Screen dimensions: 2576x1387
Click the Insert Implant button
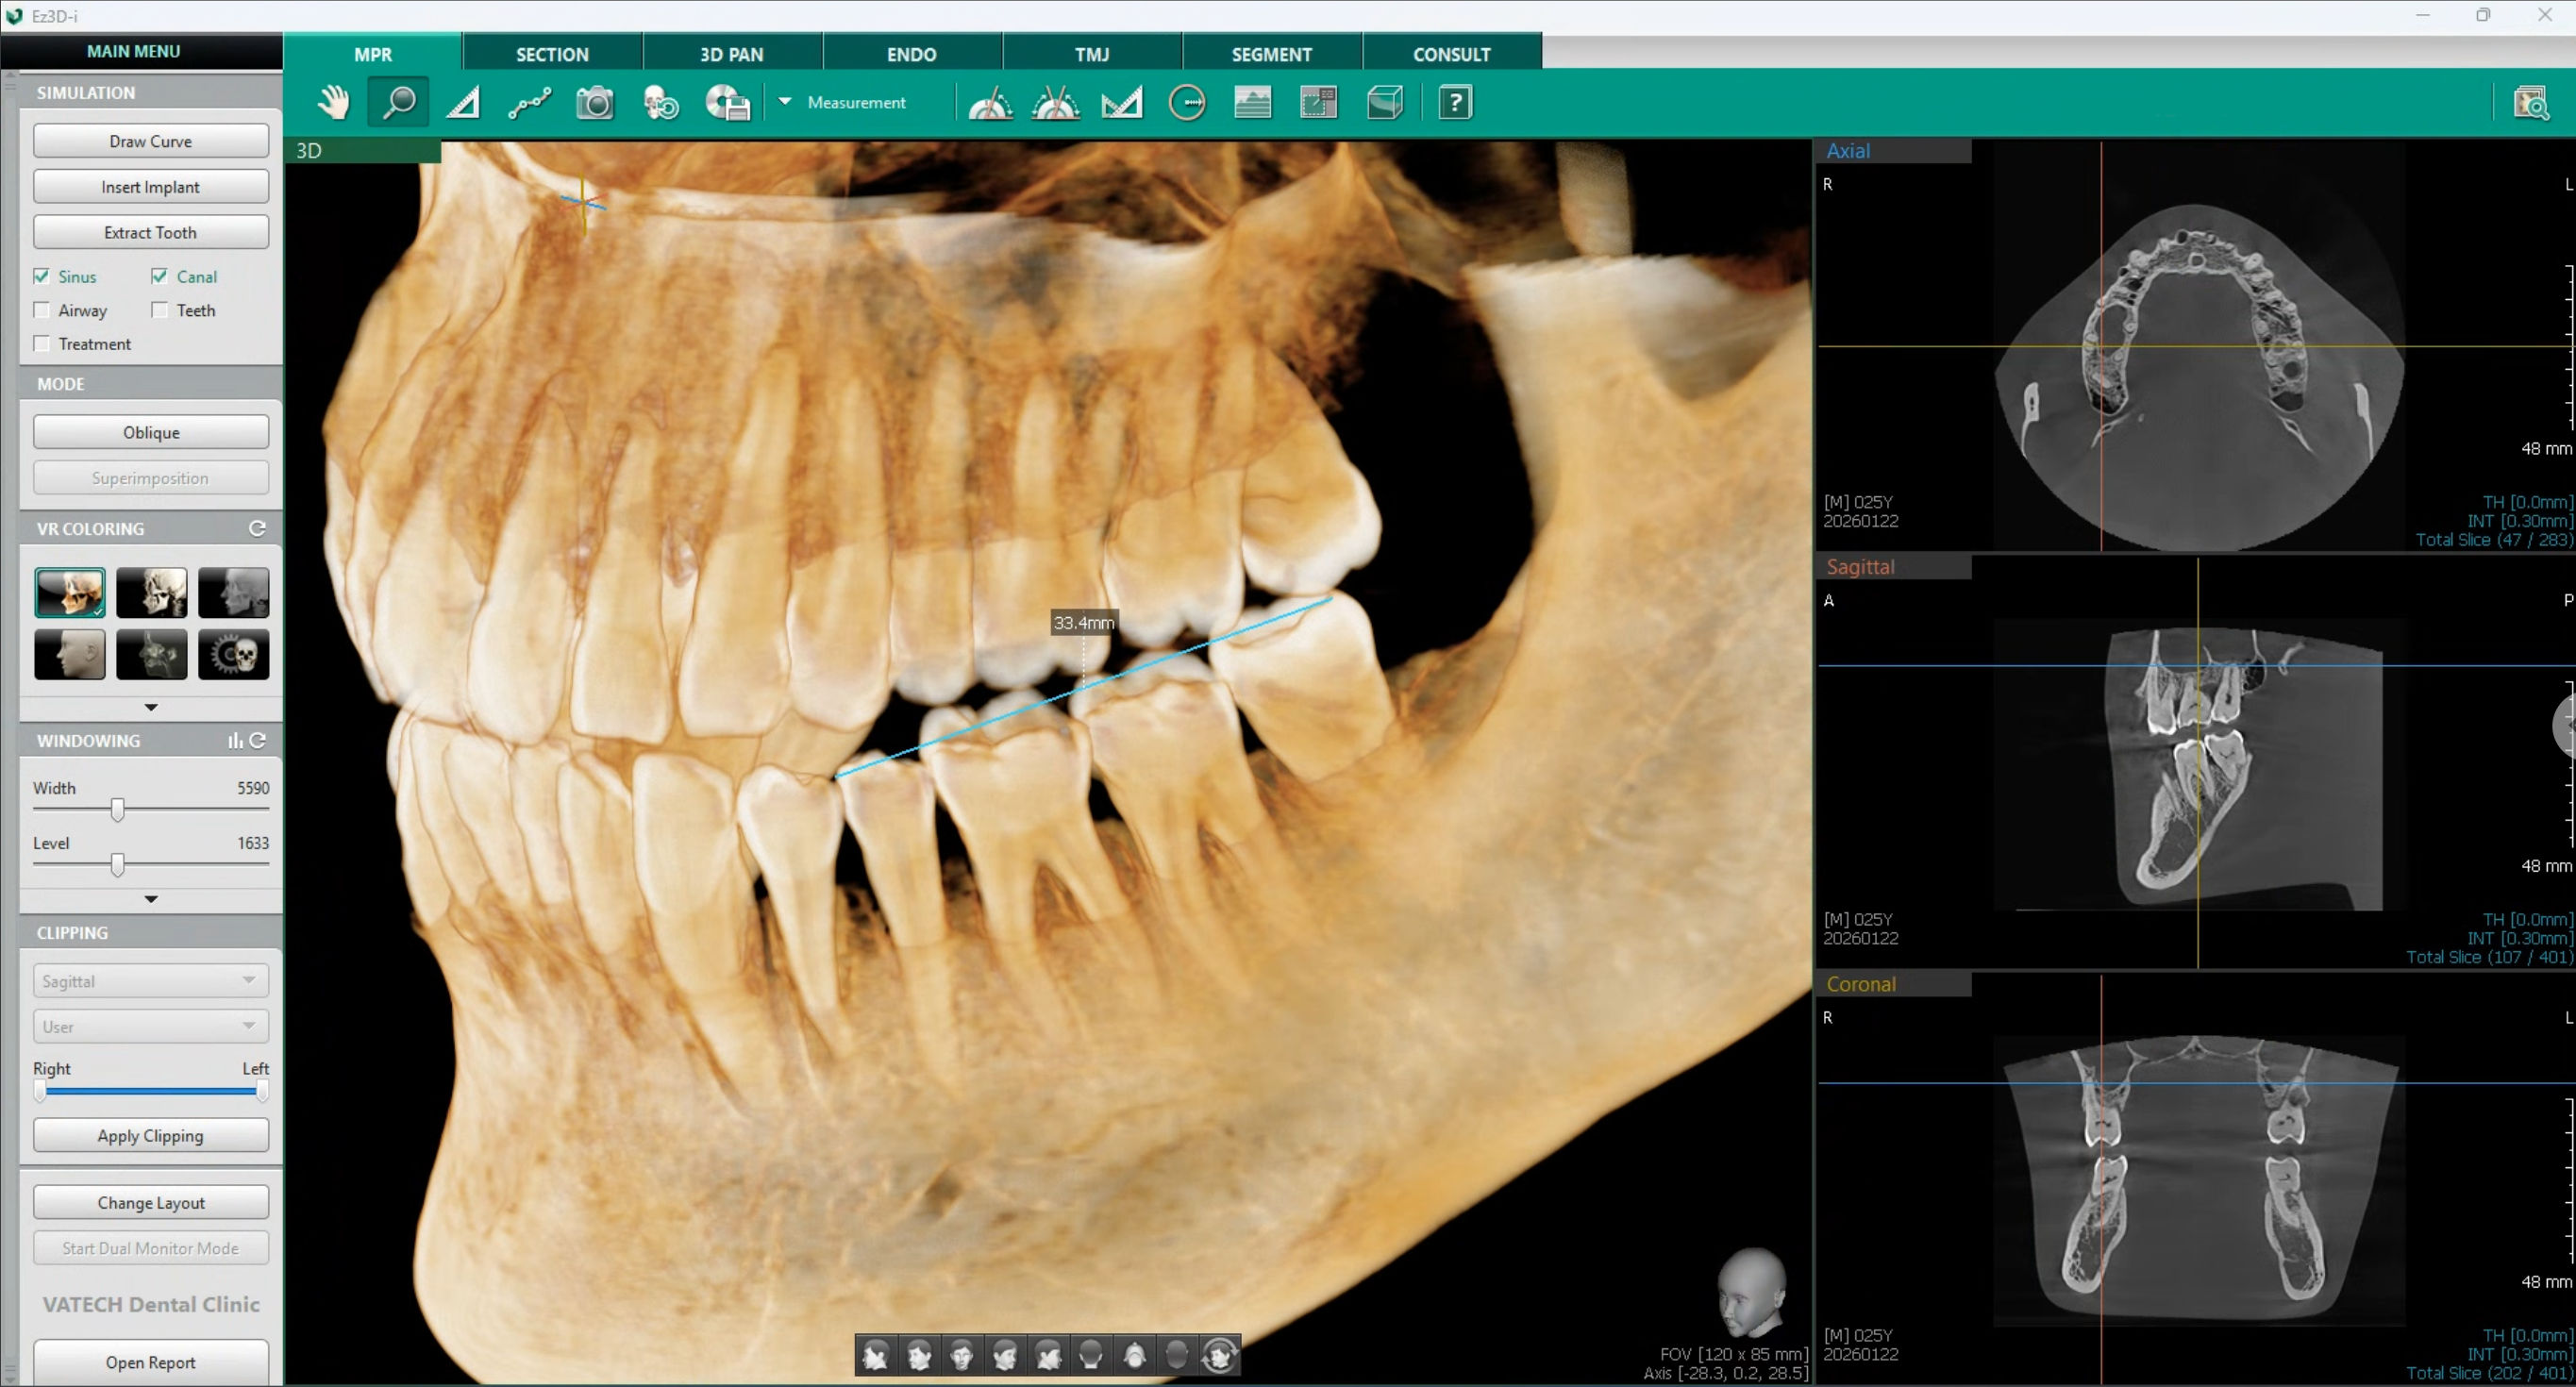[151, 187]
